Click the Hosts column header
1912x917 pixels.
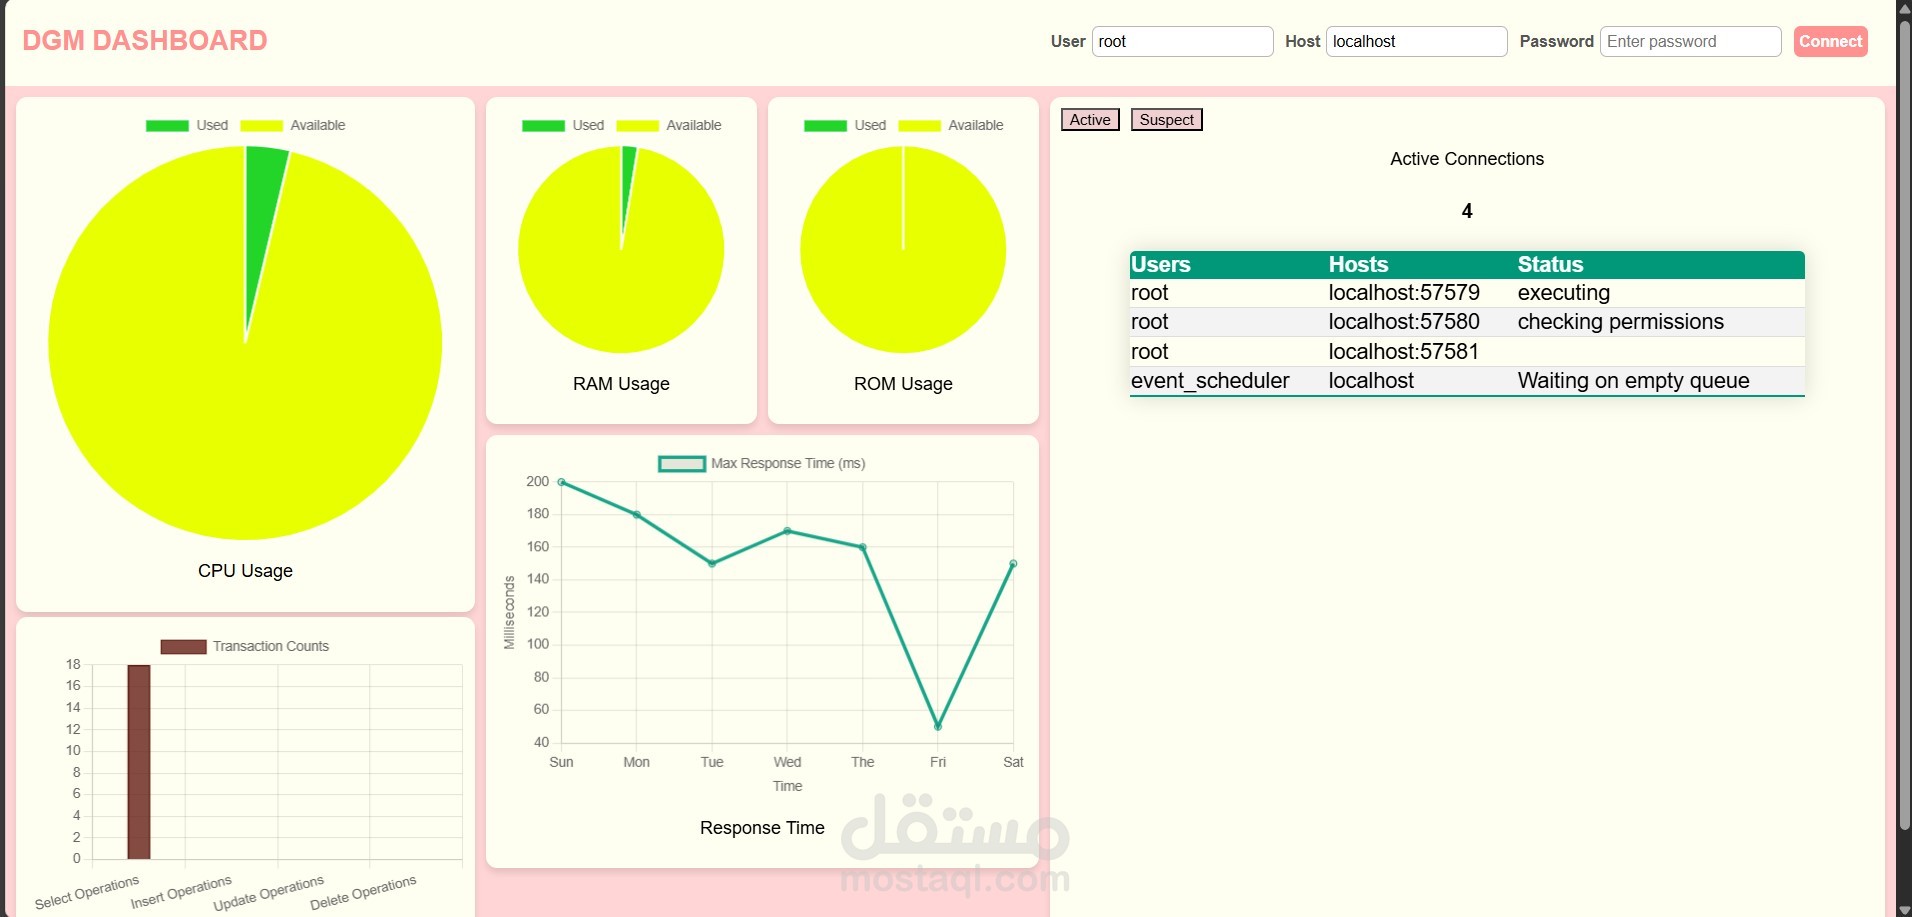pyautogui.click(x=1358, y=265)
